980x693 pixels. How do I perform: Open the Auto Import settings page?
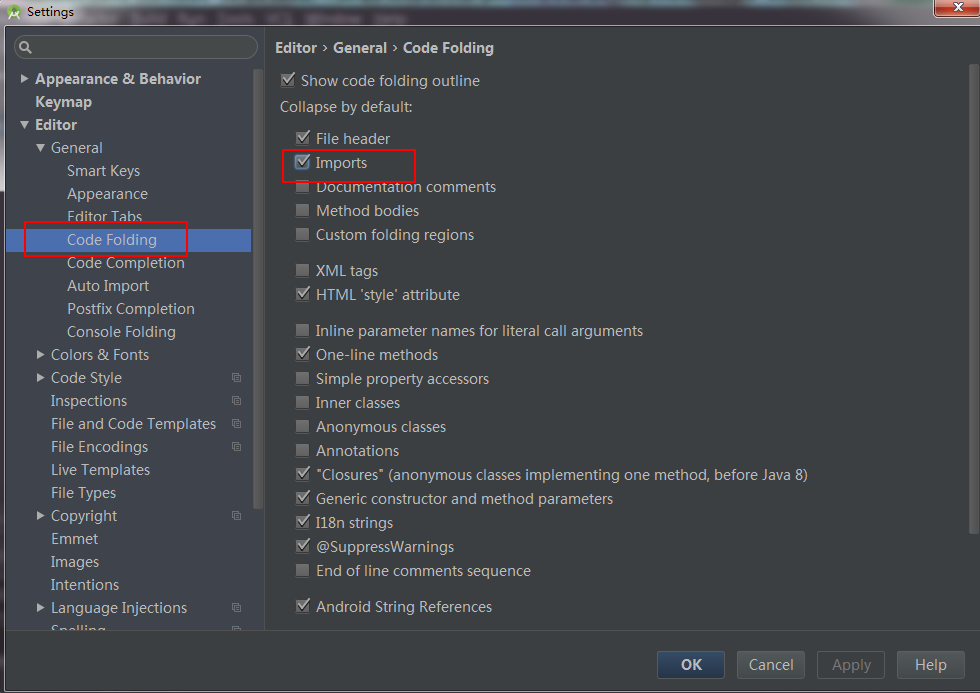pyautogui.click(x=108, y=286)
